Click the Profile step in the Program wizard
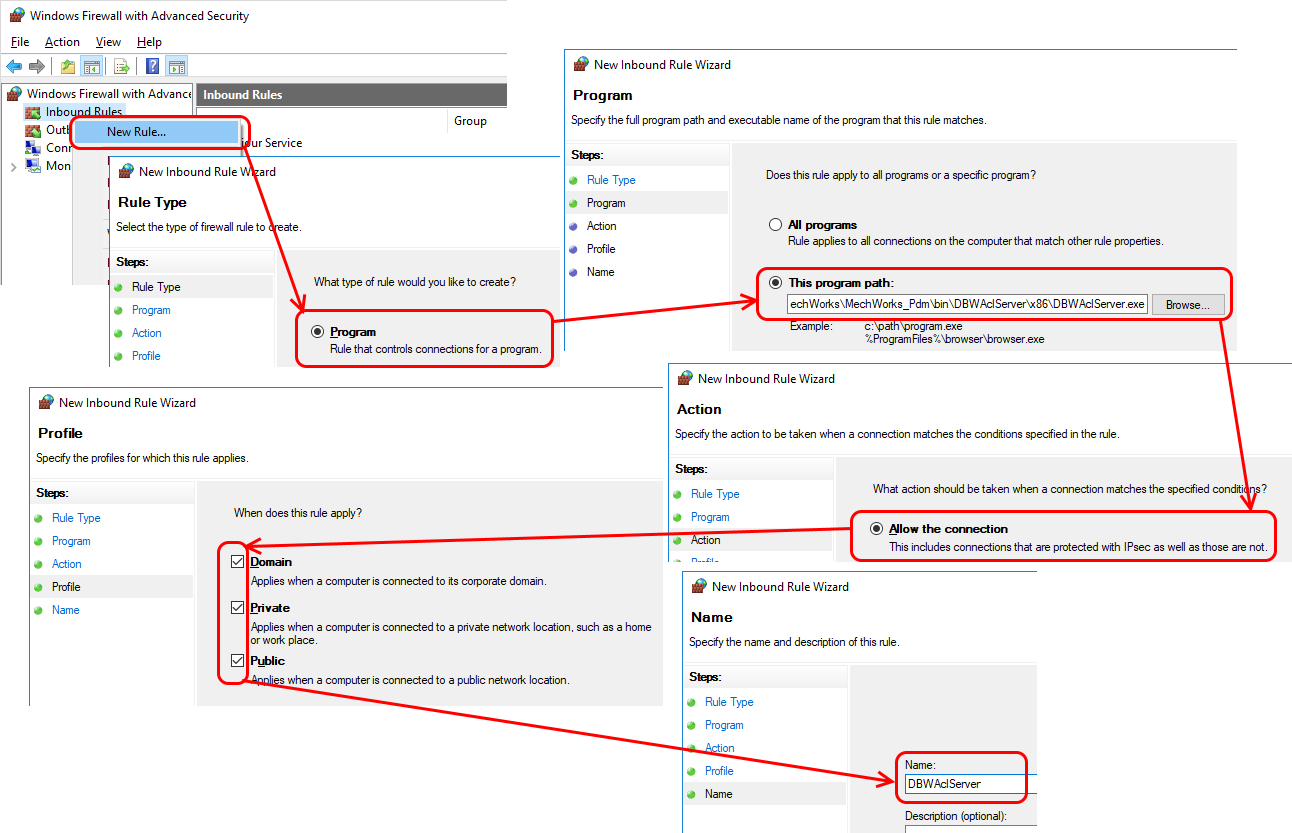Viewport: 1292px width, 833px height. [x=601, y=249]
